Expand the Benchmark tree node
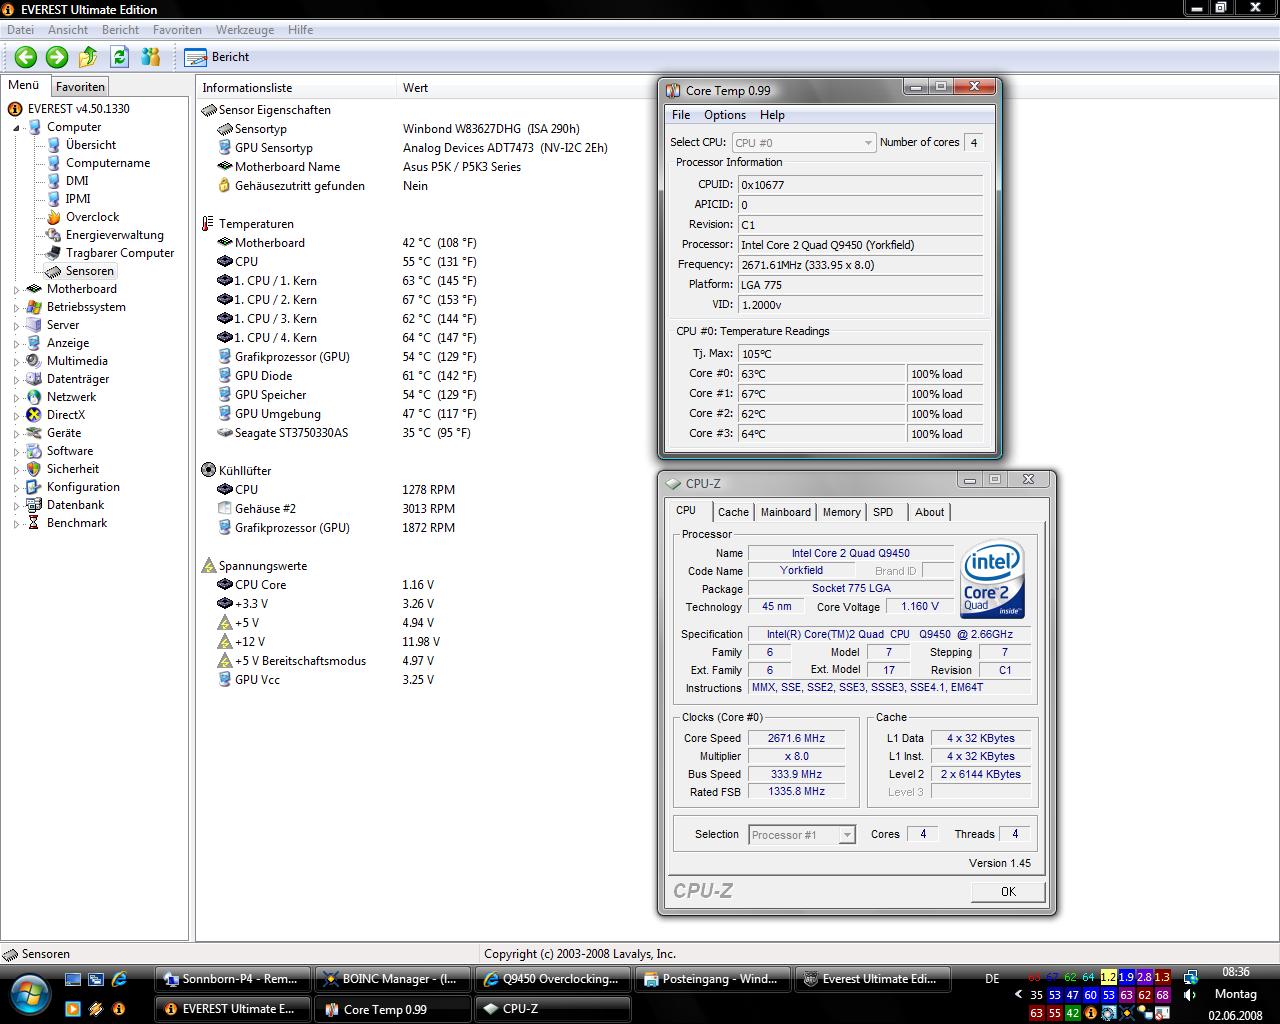Screen dimensions: 1280x1024 click(x=16, y=524)
